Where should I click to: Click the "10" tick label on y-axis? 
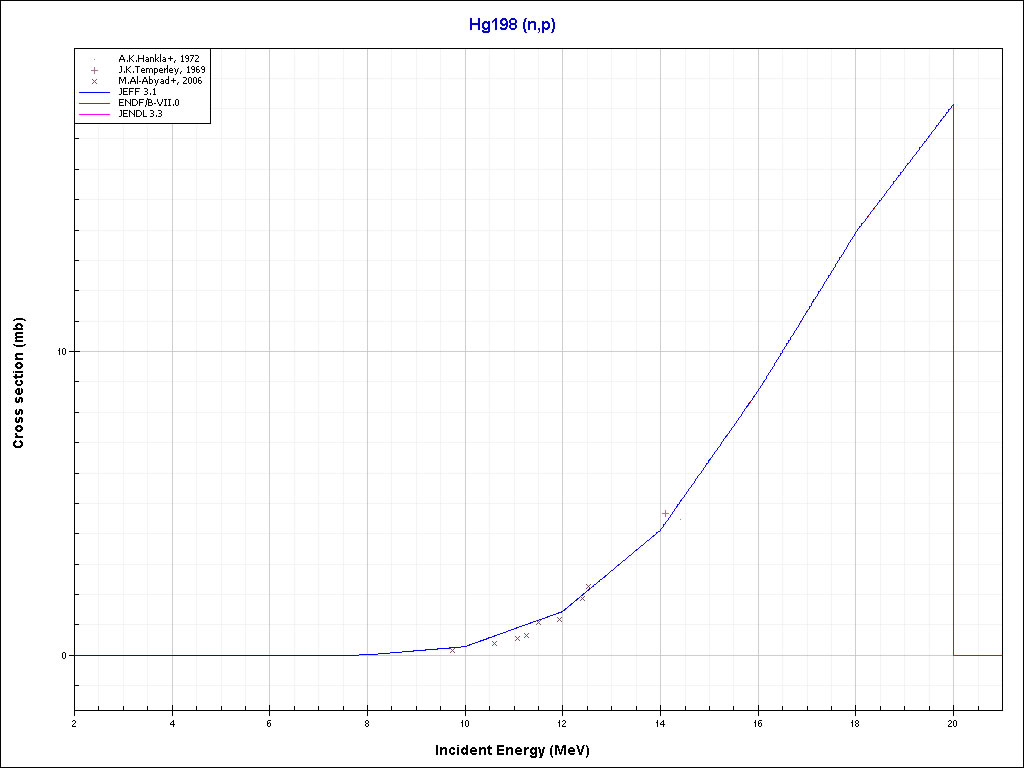[62, 352]
